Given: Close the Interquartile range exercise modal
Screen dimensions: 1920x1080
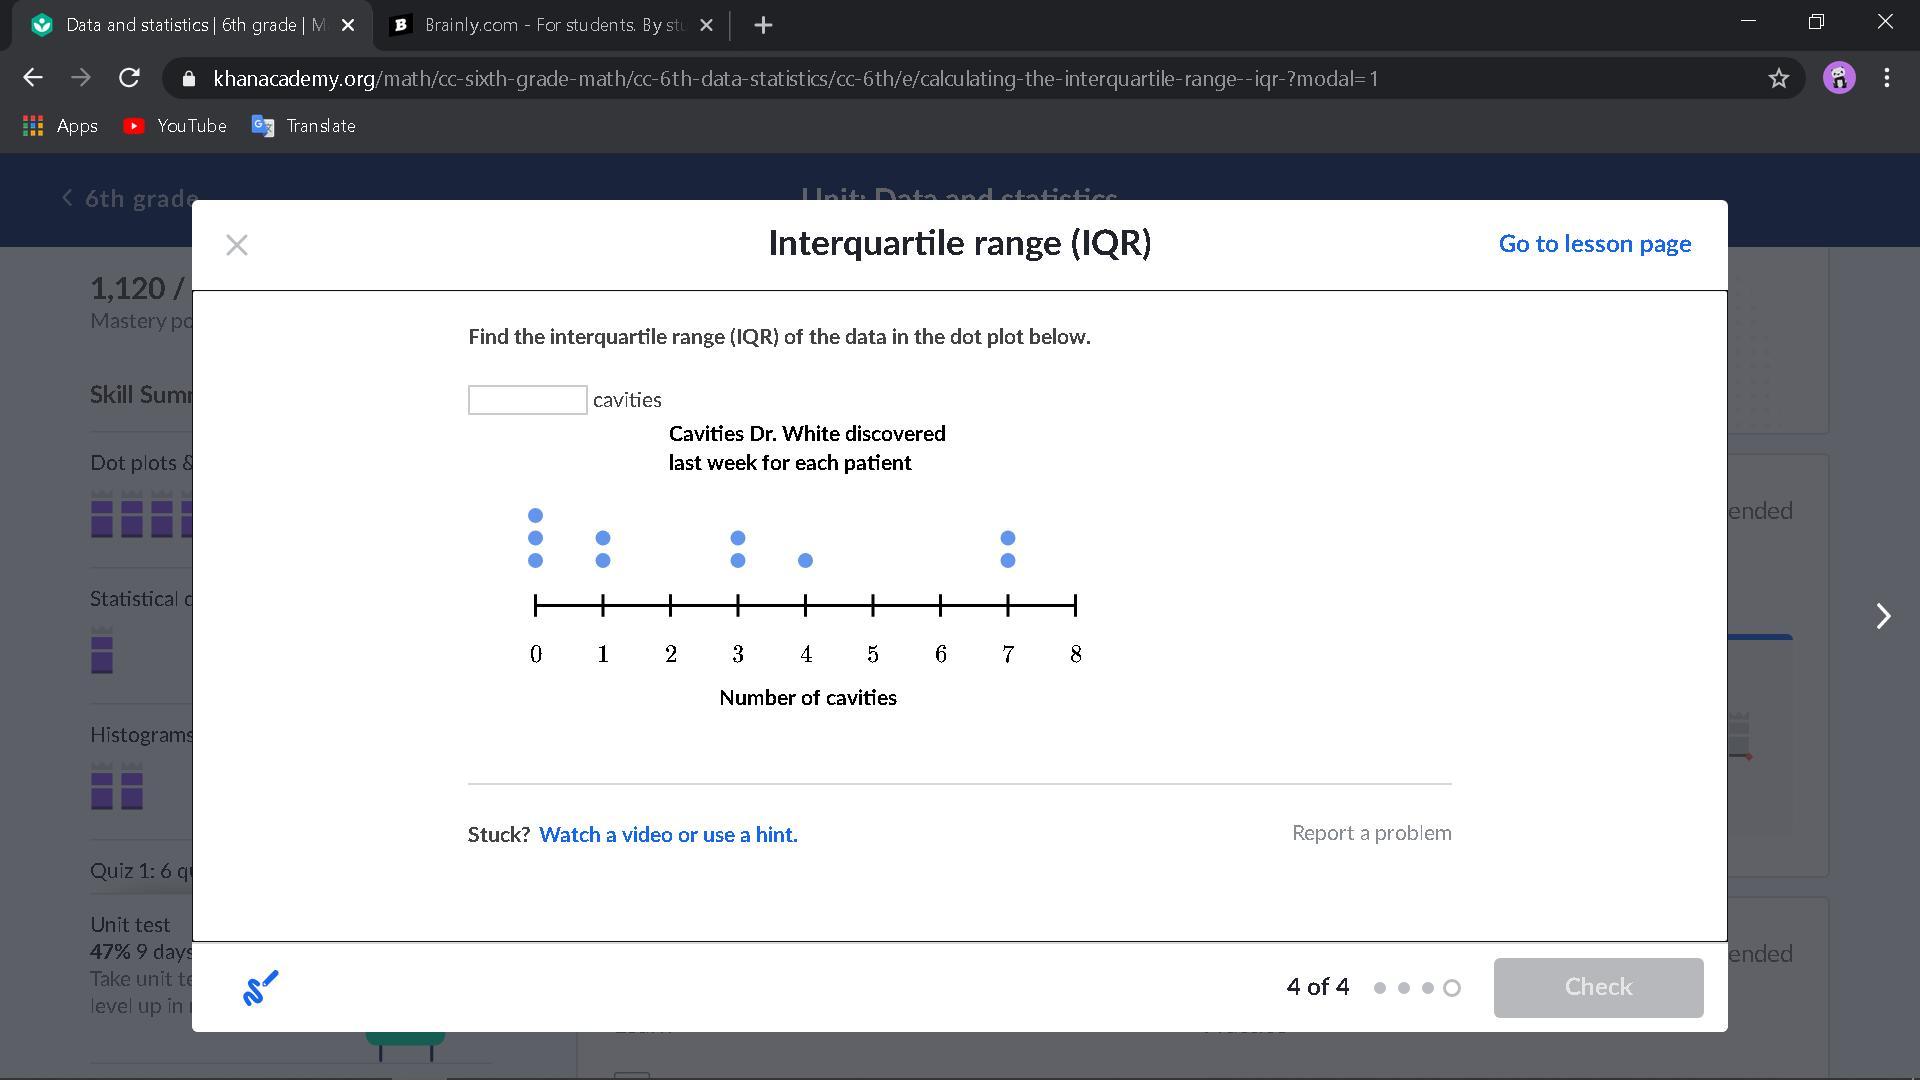Looking at the screenshot, I should click(x=237, y=245).
